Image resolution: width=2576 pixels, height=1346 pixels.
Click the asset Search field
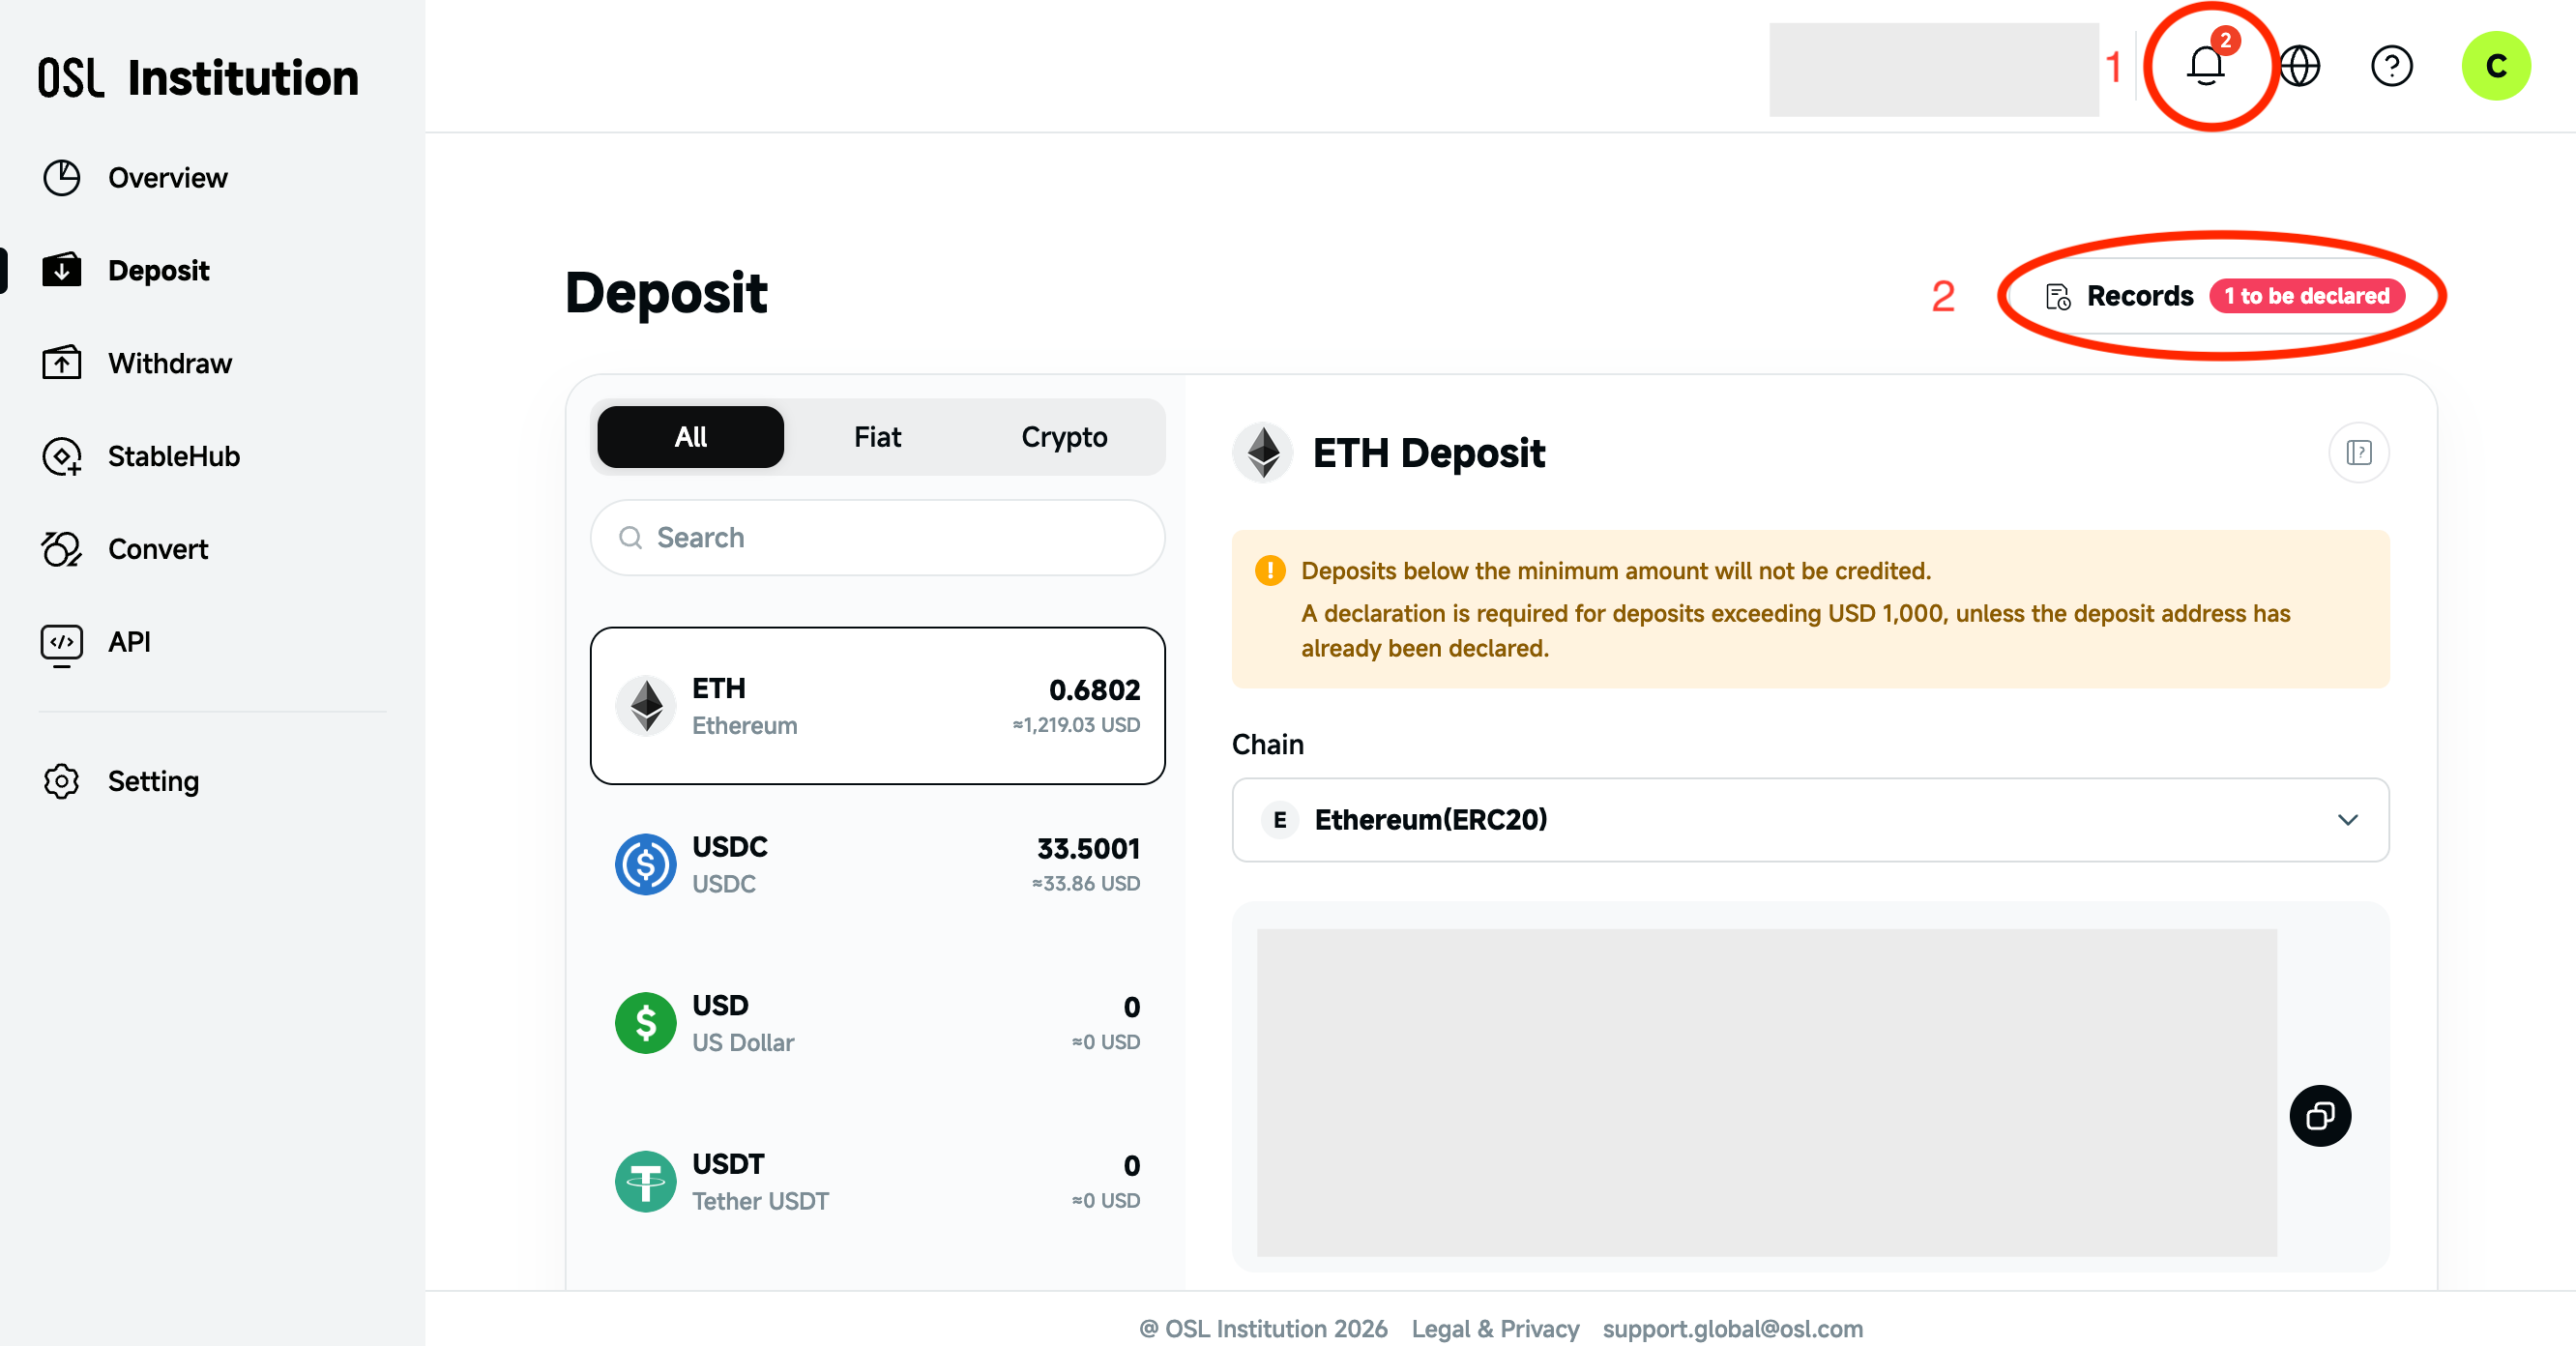(878, 538)
